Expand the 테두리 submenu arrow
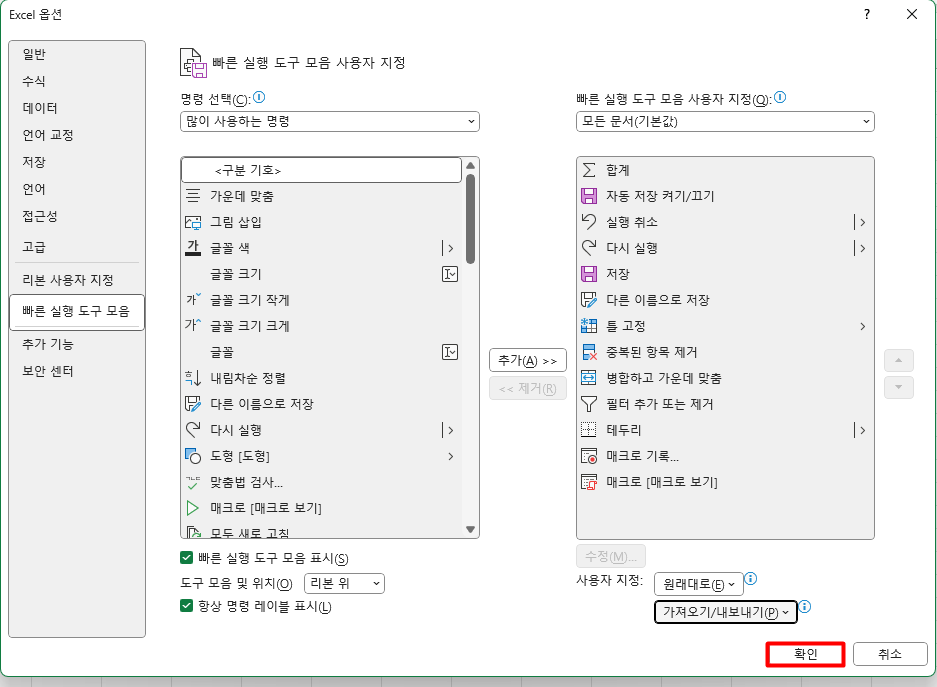Screen dimensions: 937x687 [x=861, y=430]
